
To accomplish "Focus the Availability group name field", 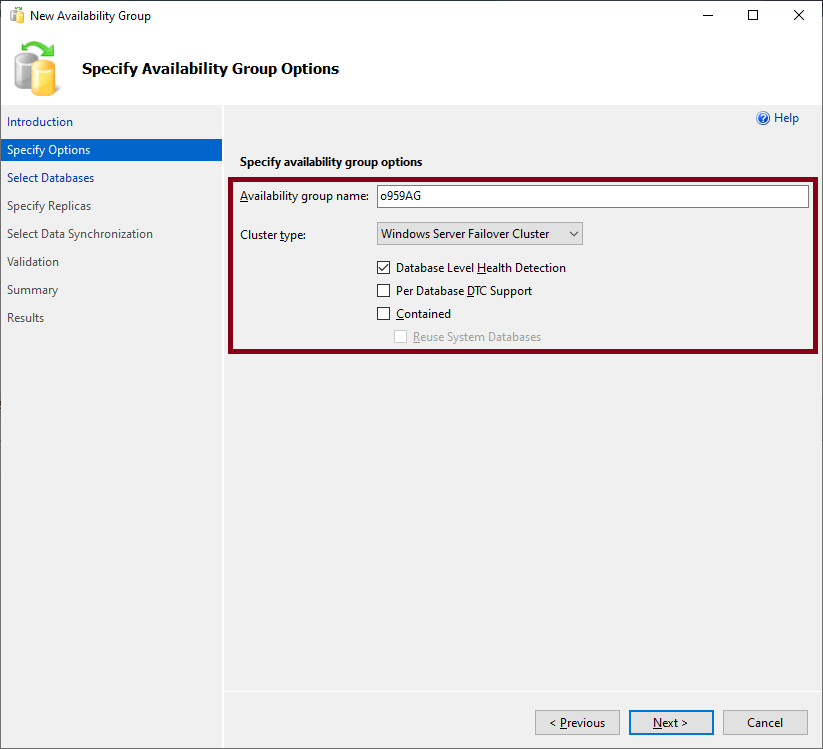I will coord(593,196).
